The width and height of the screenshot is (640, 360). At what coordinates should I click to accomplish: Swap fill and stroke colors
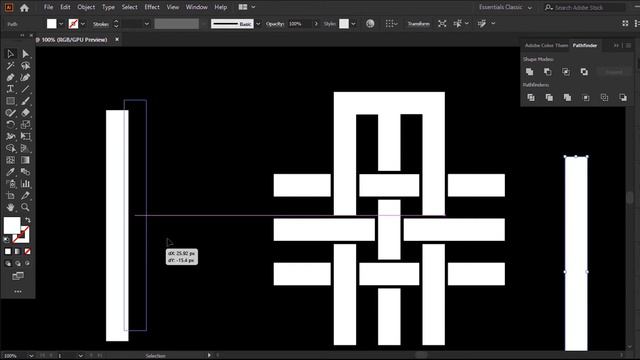[x=28, y=220]
